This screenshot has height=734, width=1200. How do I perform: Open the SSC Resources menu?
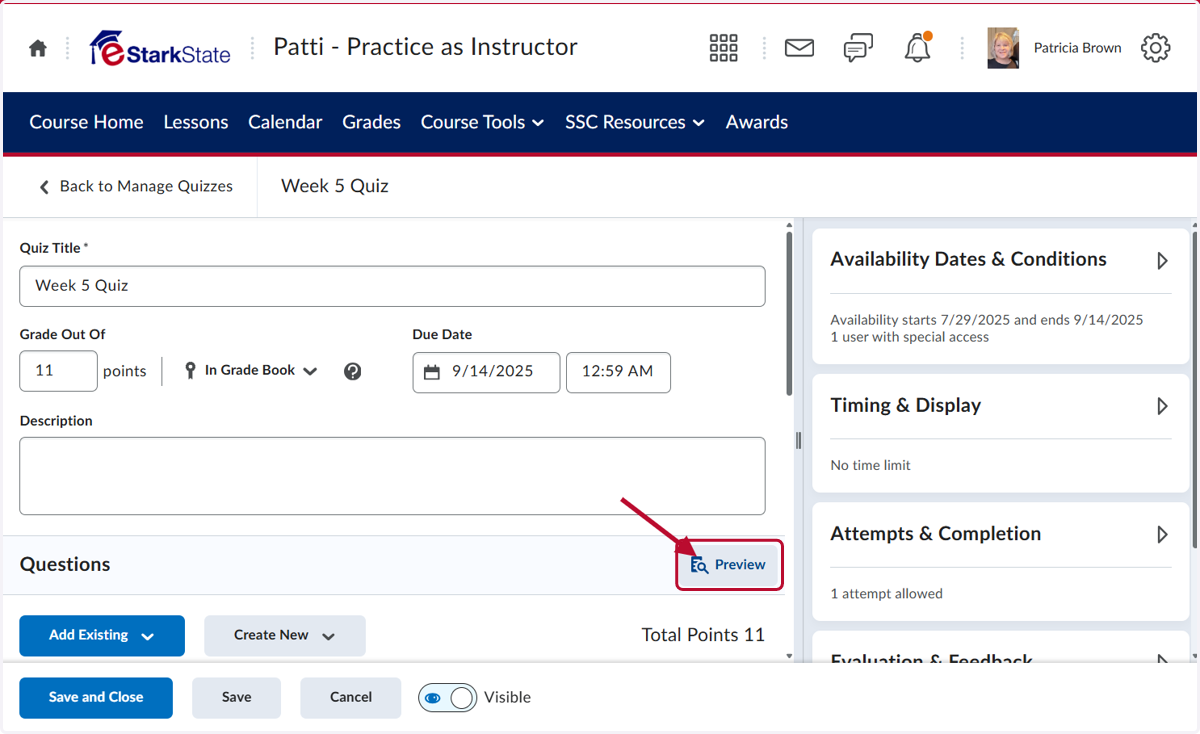635,122
